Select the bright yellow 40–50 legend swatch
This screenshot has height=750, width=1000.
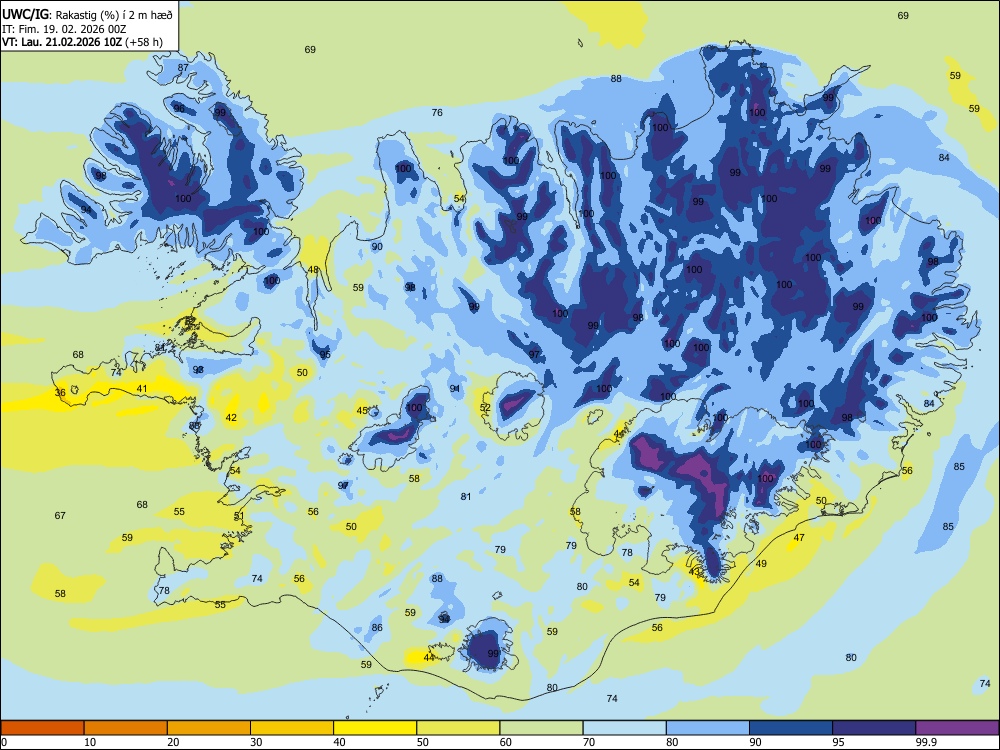coord(375,728)
